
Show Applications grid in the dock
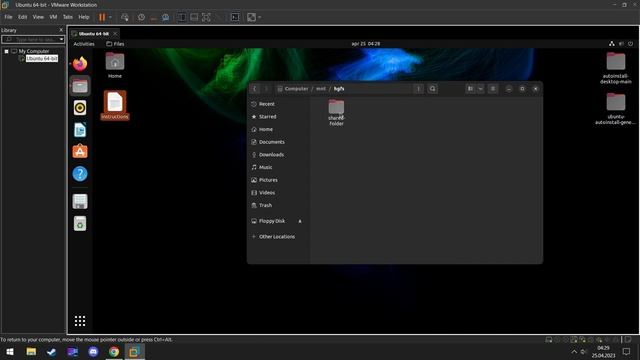[x=80, y=321]
